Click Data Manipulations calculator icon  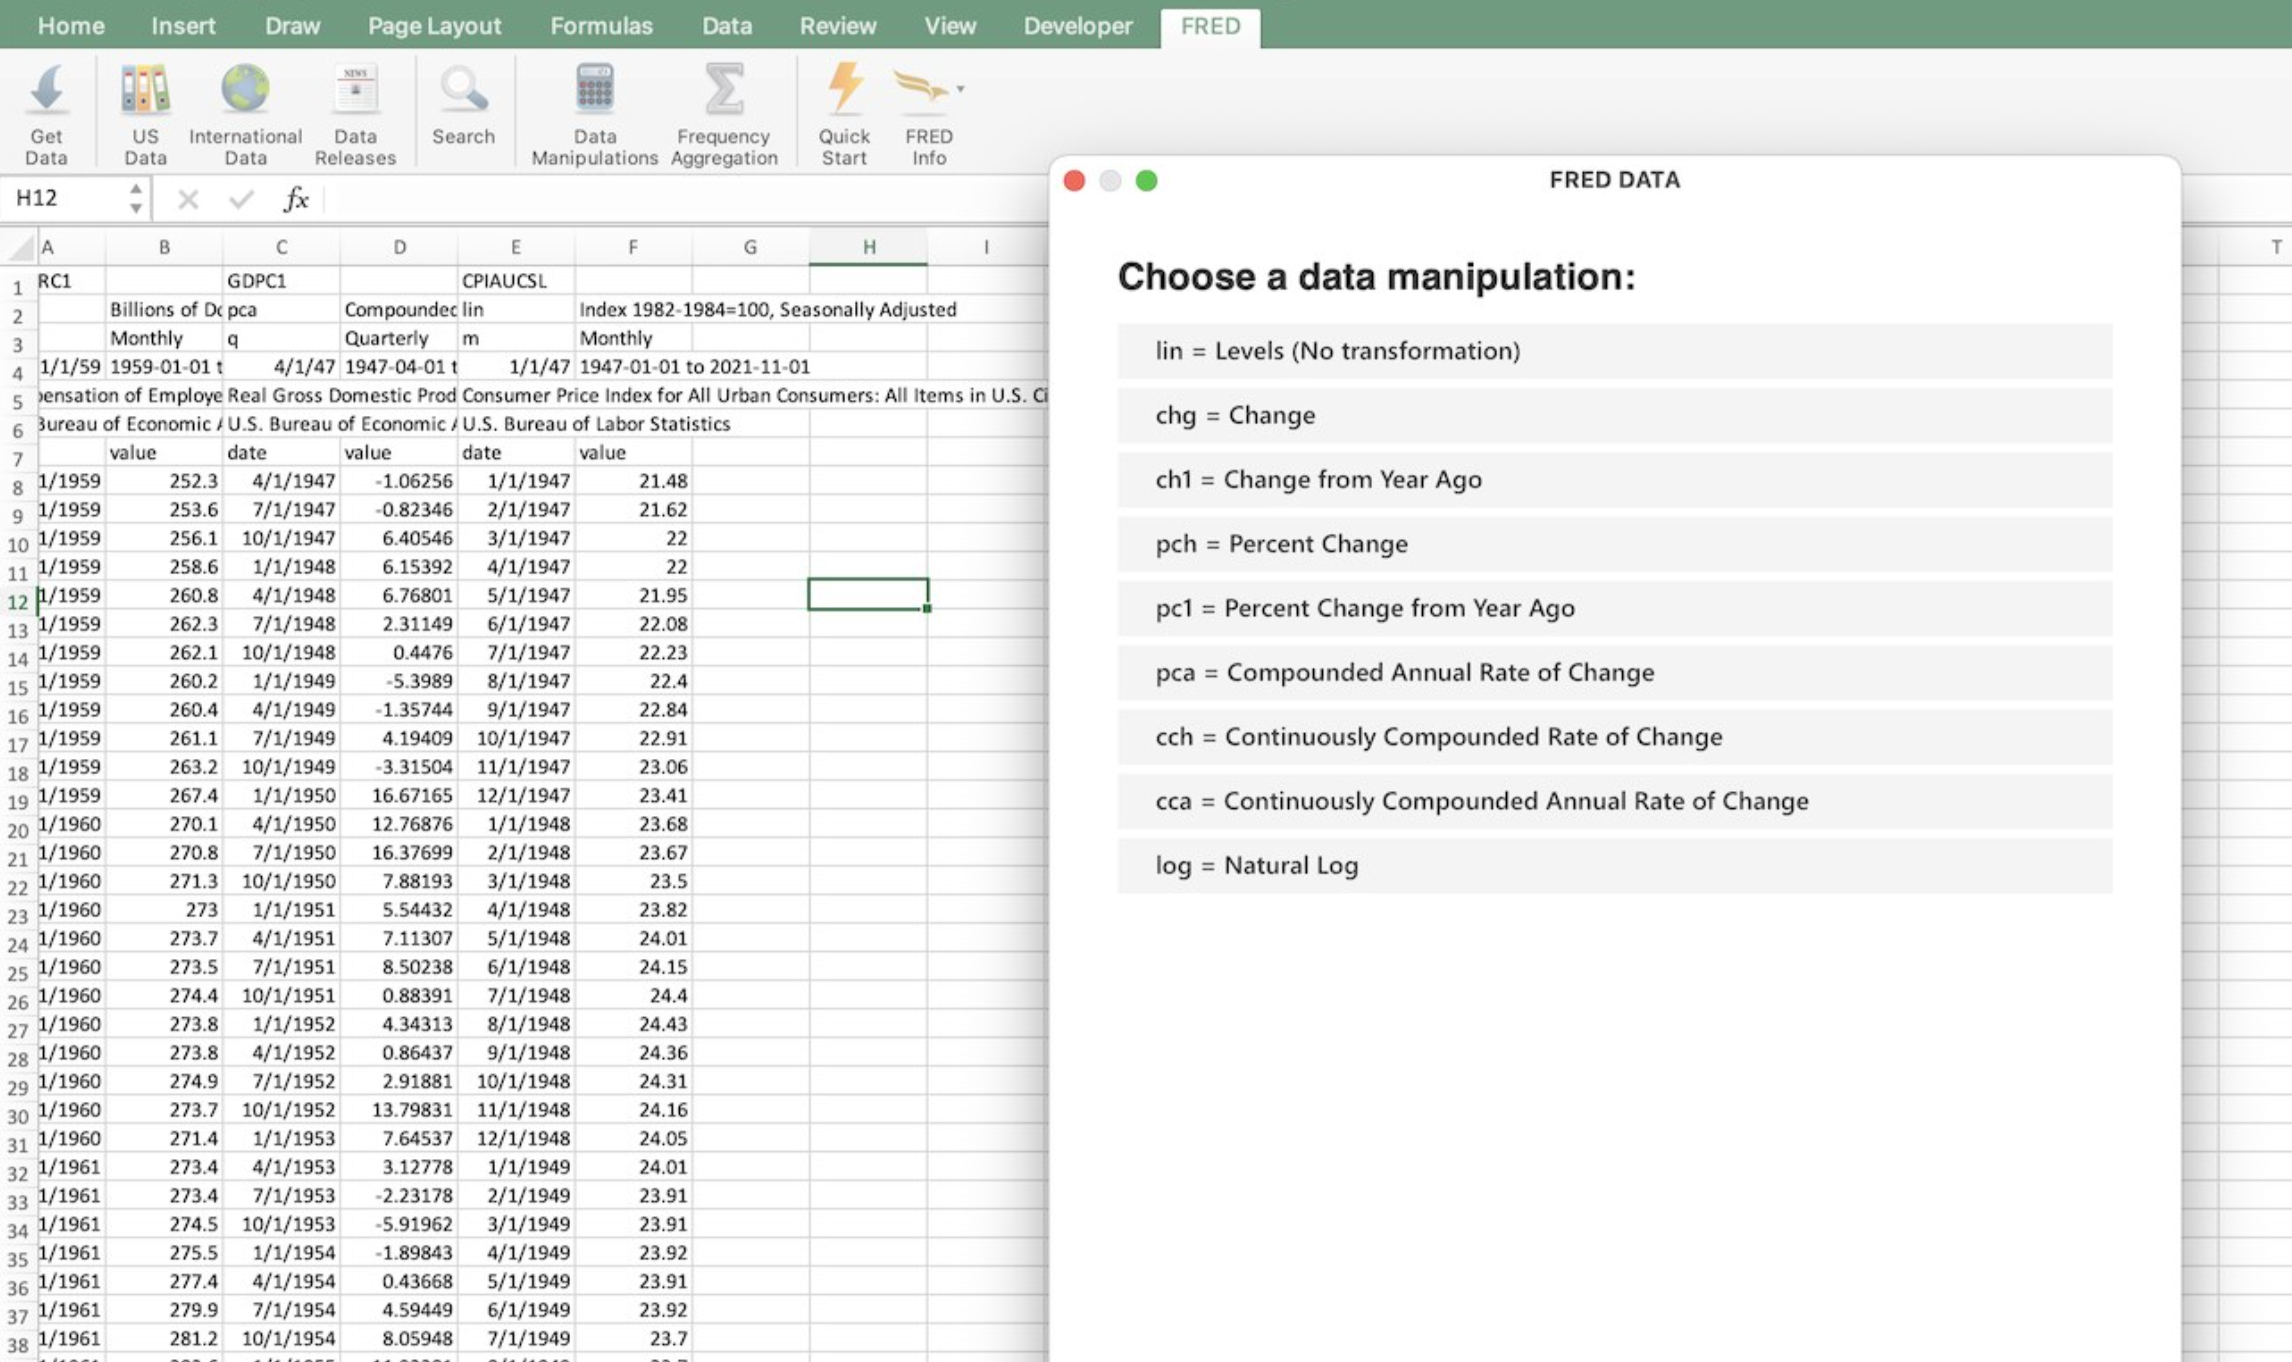pyautogui.click(x=594, y=110)
